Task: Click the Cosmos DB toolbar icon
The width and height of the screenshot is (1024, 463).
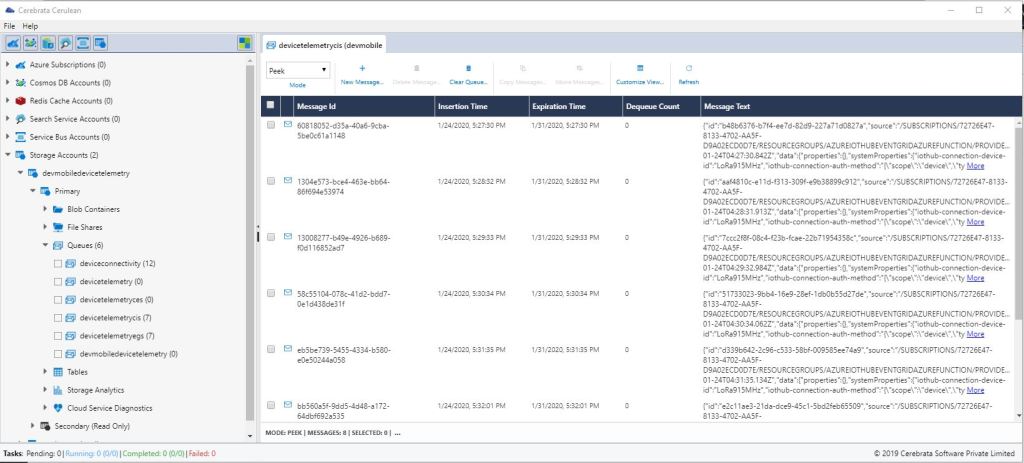Action: [x=31, y=43]
